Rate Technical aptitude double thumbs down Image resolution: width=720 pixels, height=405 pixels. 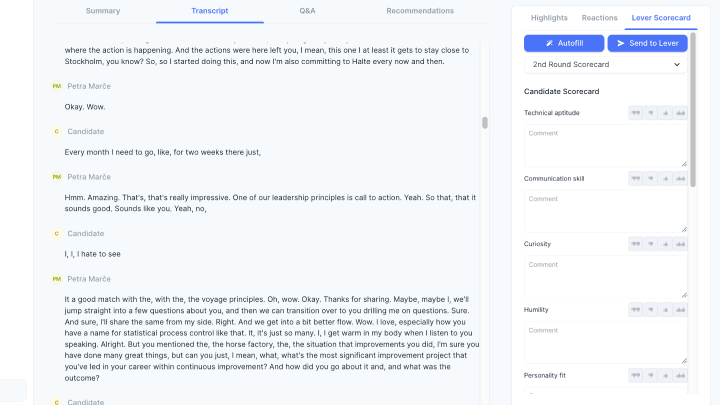pyautogui.click(x=635, y=113)
